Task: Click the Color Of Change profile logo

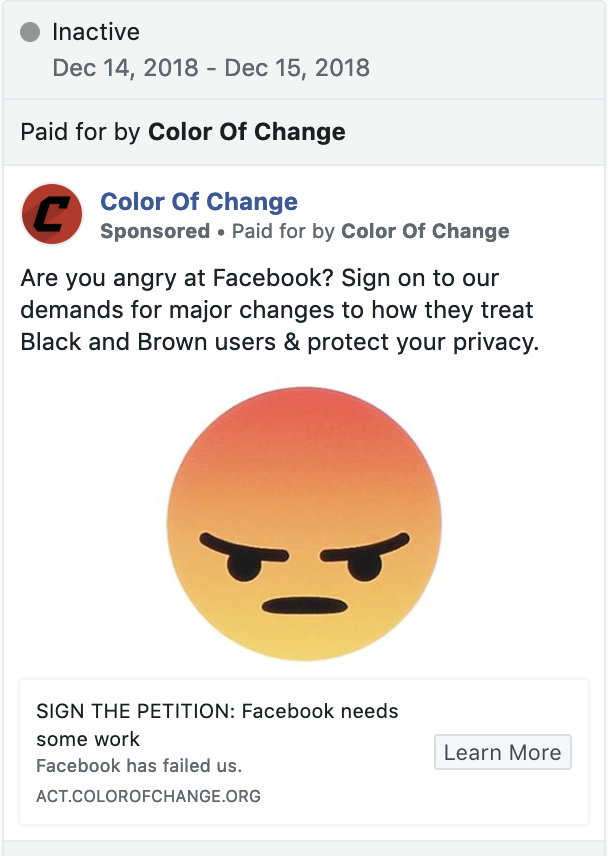Action: point(52,214)
